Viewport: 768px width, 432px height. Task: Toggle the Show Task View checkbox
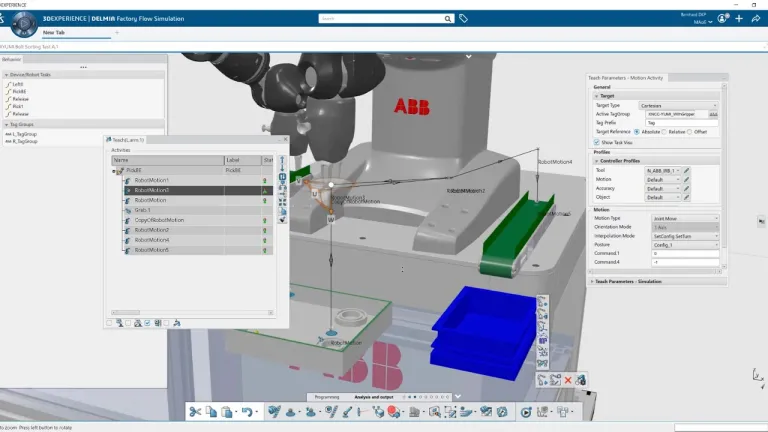click(597, 142)
